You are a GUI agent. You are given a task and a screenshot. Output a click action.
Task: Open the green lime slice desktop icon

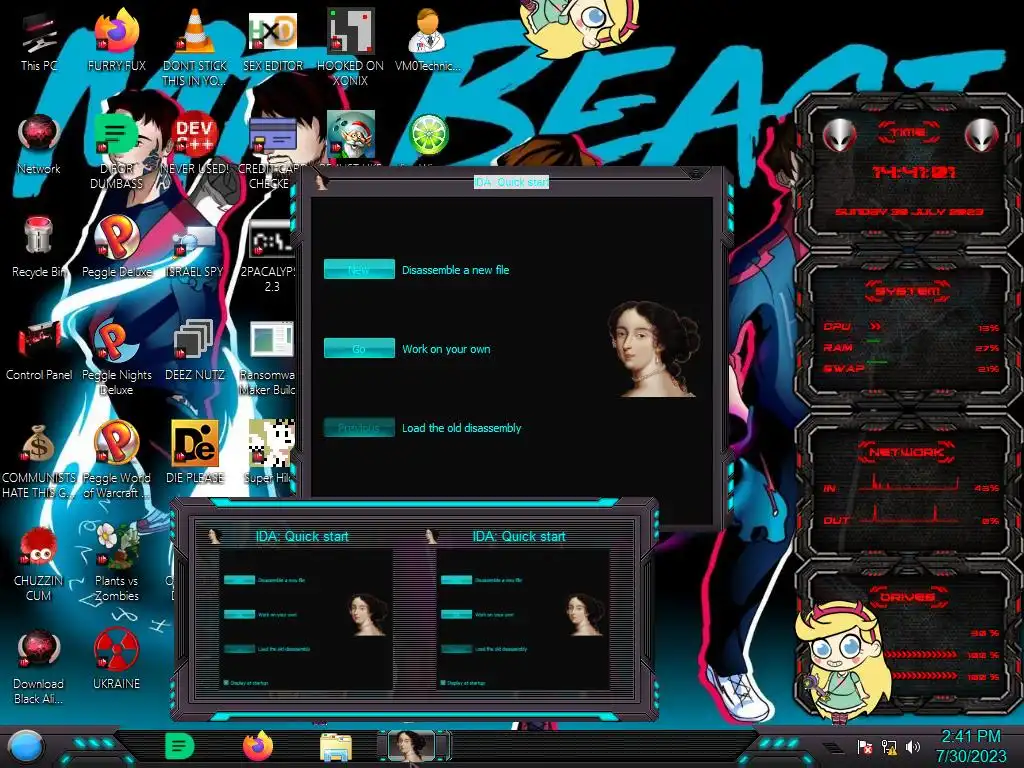tap(428, 135)
